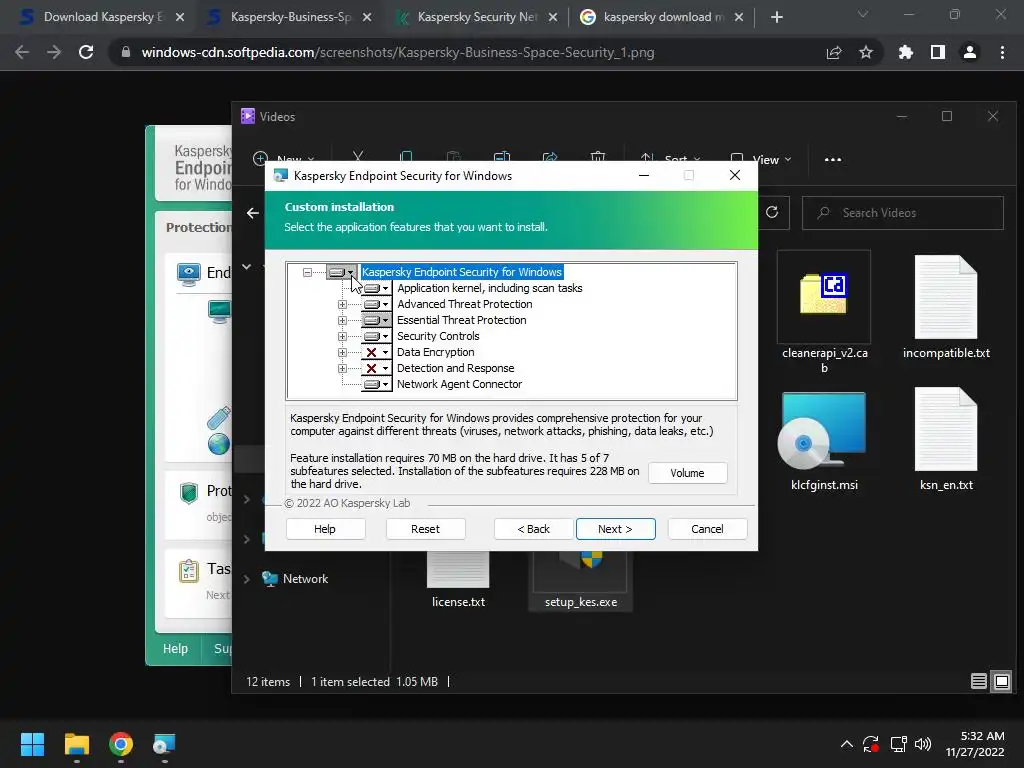Switch to the 'Kaspersky-Business-Sp' browser tab
Image resolution: width=1024 pixels, height=768 pixels.
pos(290,17)
